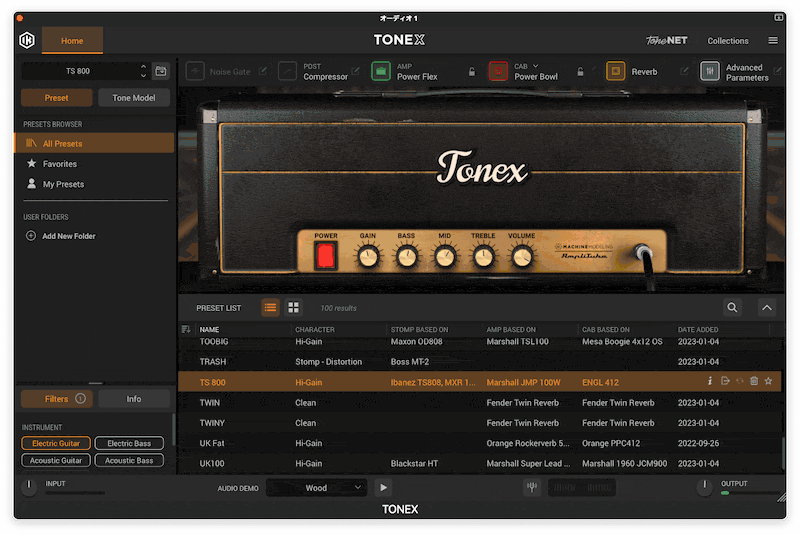Click the Compressor module icon
Image resolution: width=800 pixels, height=535 pixels.
[287, 71]
